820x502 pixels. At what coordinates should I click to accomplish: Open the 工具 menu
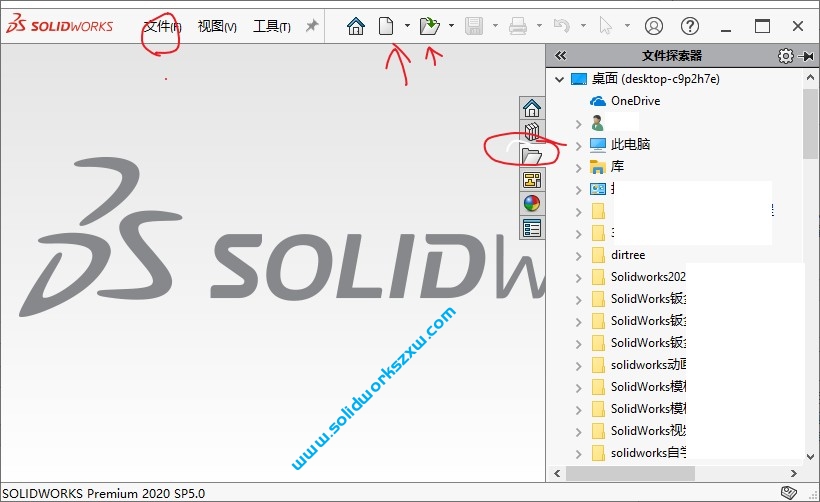coord(271,26)
